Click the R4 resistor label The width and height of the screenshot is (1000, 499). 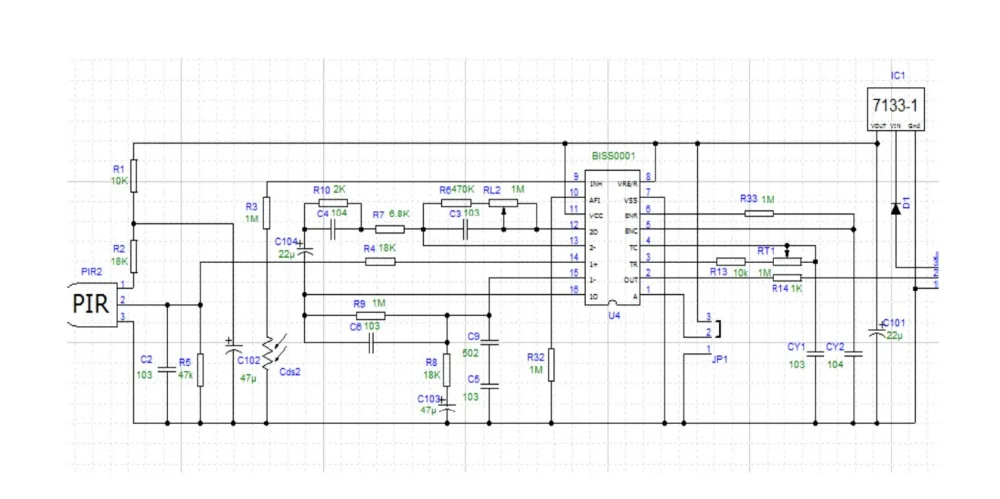(x=369, y=248)
